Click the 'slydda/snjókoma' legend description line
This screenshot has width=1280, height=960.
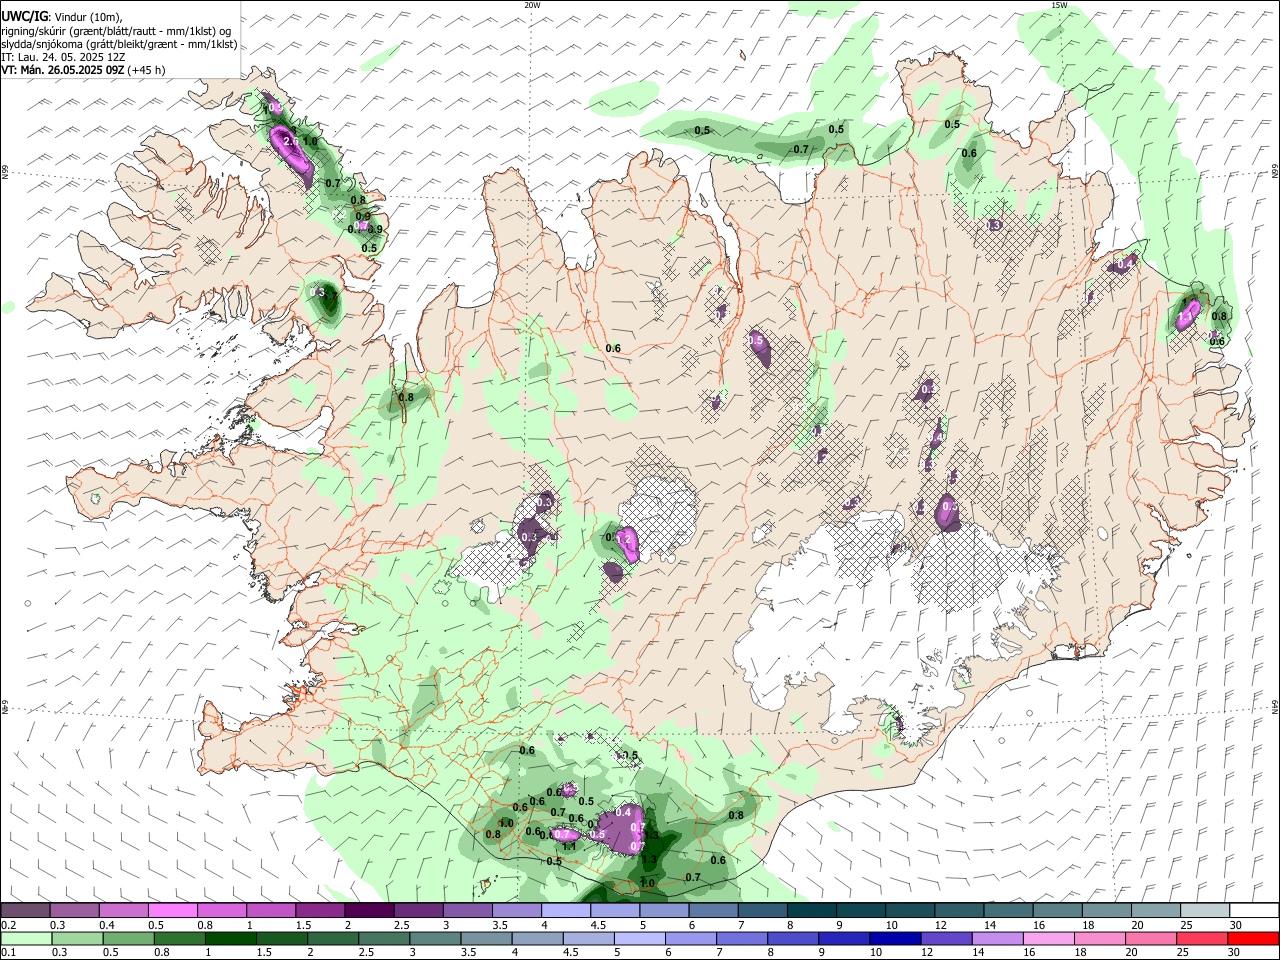coord(119,44)
